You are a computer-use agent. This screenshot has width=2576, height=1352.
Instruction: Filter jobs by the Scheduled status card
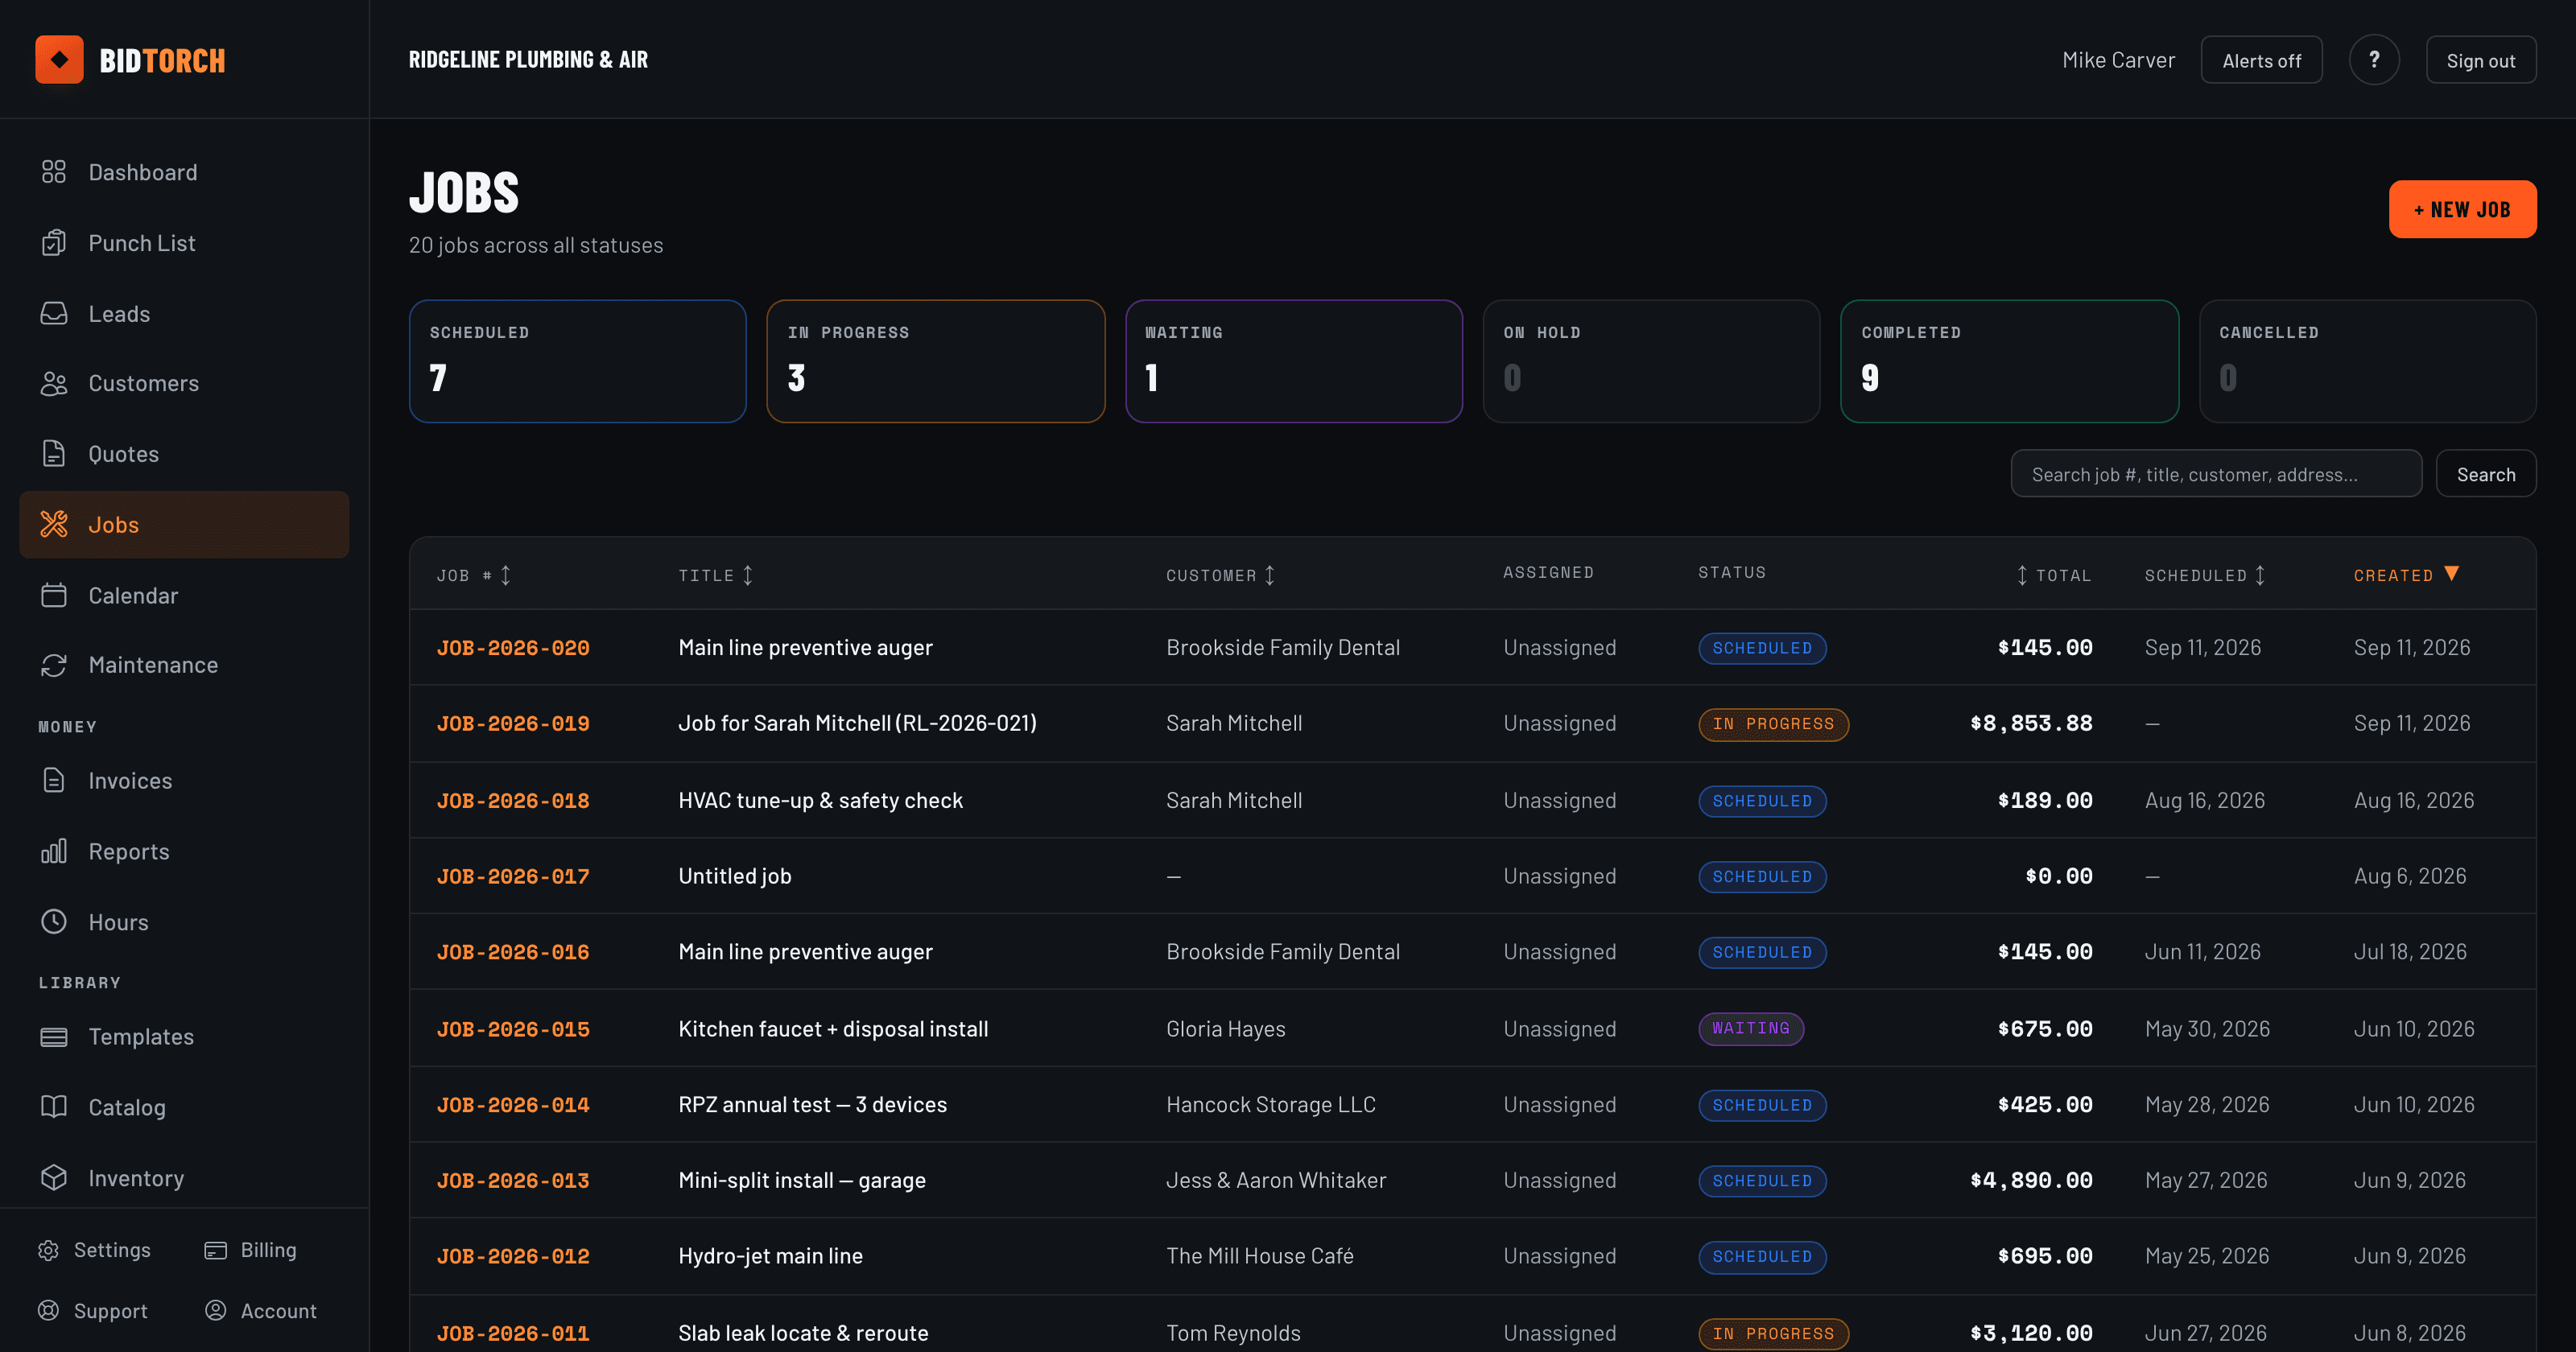tap(578, 361)
